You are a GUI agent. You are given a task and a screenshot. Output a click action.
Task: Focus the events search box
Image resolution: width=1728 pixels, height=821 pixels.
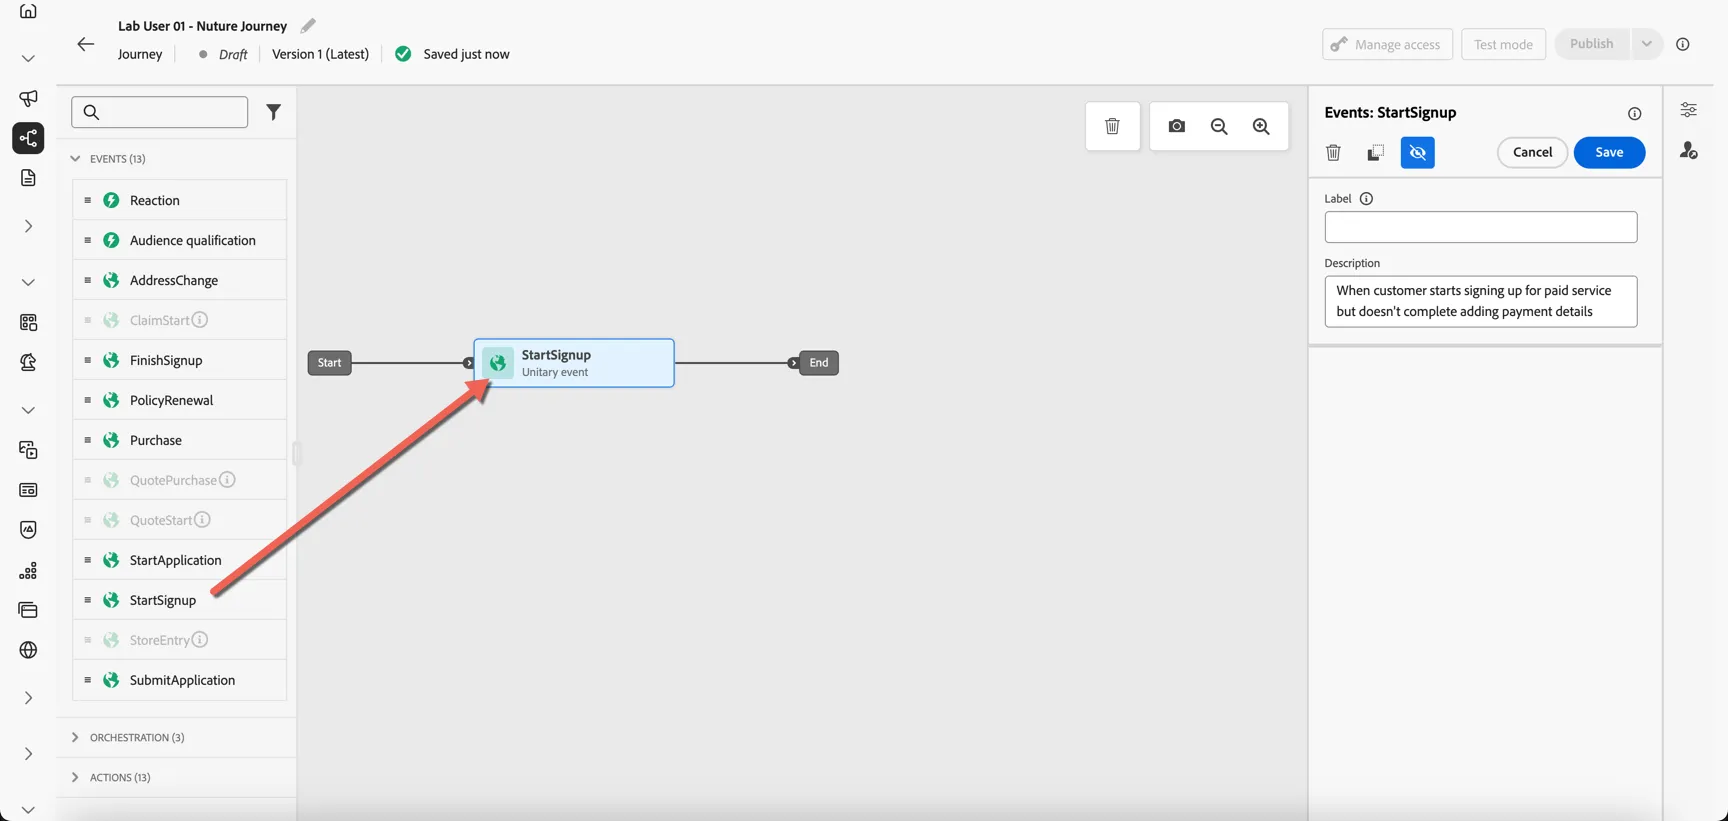pos(160,112)
